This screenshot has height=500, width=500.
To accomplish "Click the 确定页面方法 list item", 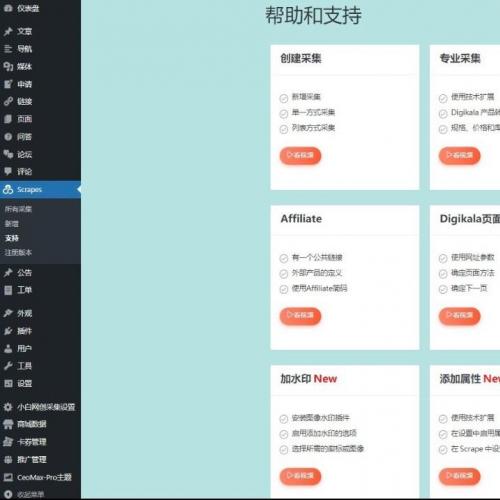I will coord(472,273).
